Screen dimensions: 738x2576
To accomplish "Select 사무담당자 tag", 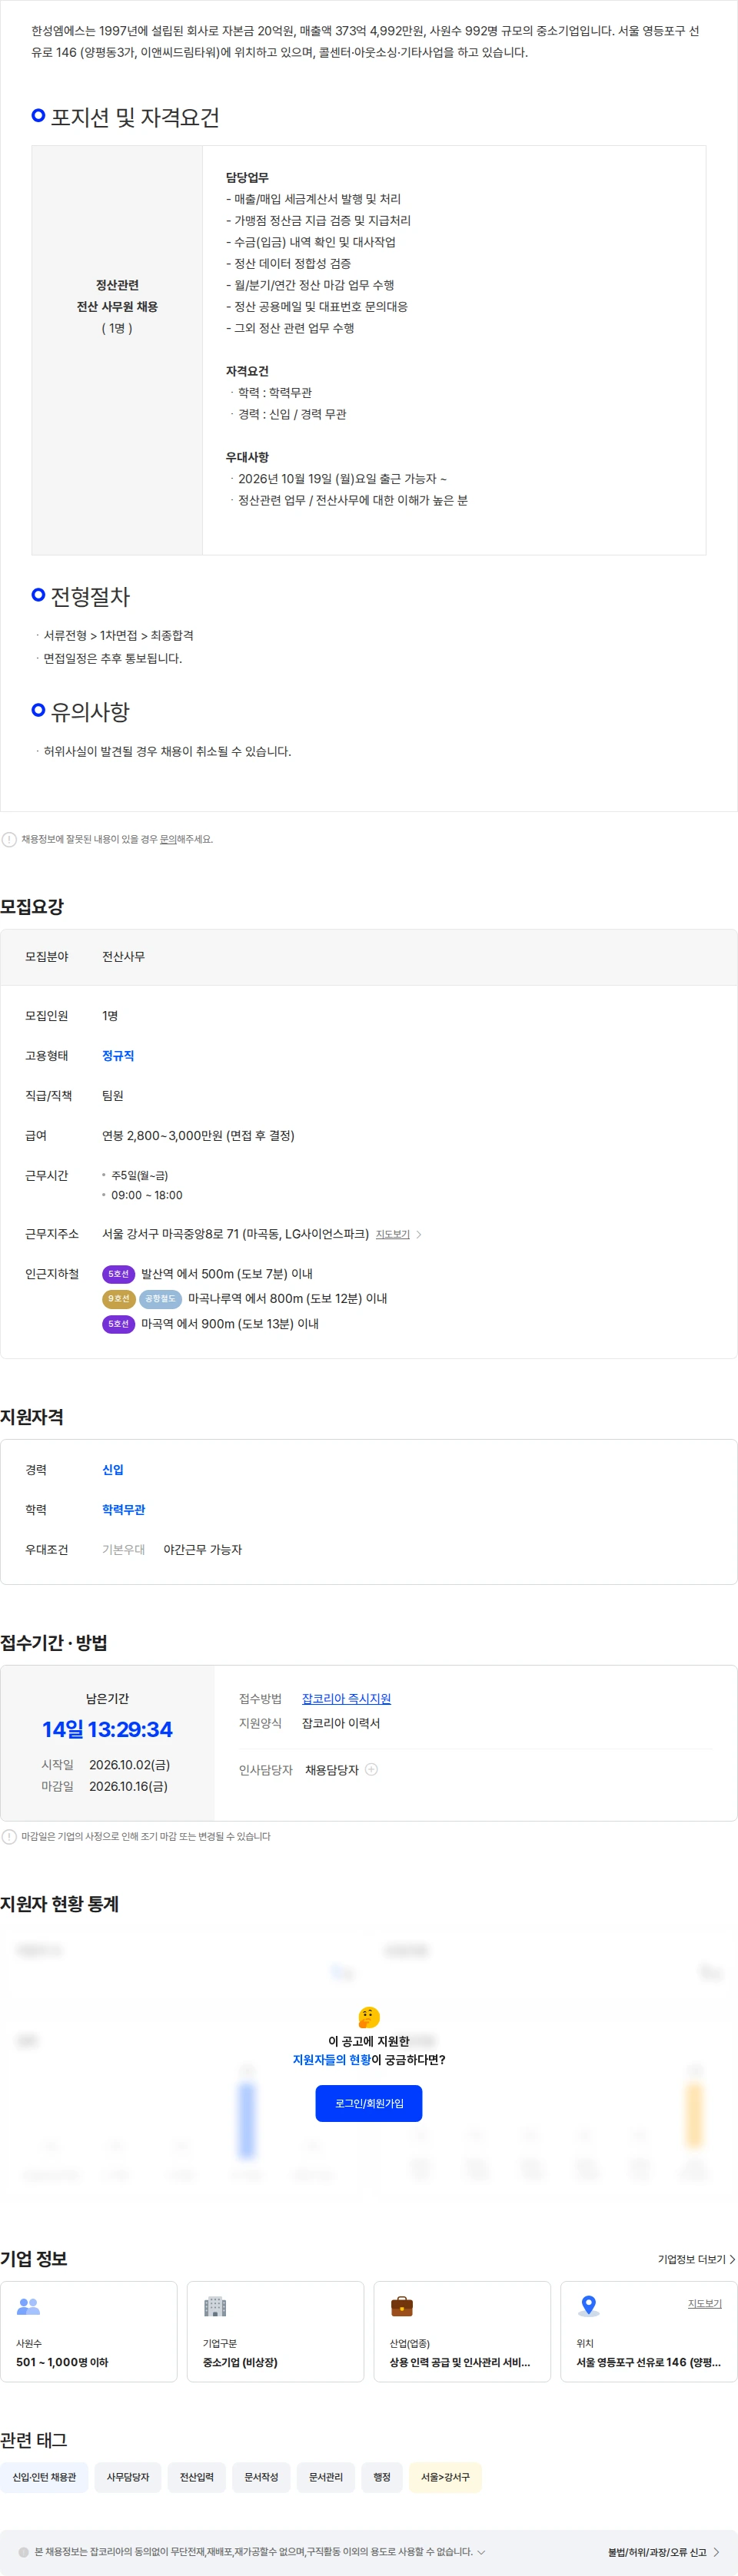I will tap(128, 2476).
